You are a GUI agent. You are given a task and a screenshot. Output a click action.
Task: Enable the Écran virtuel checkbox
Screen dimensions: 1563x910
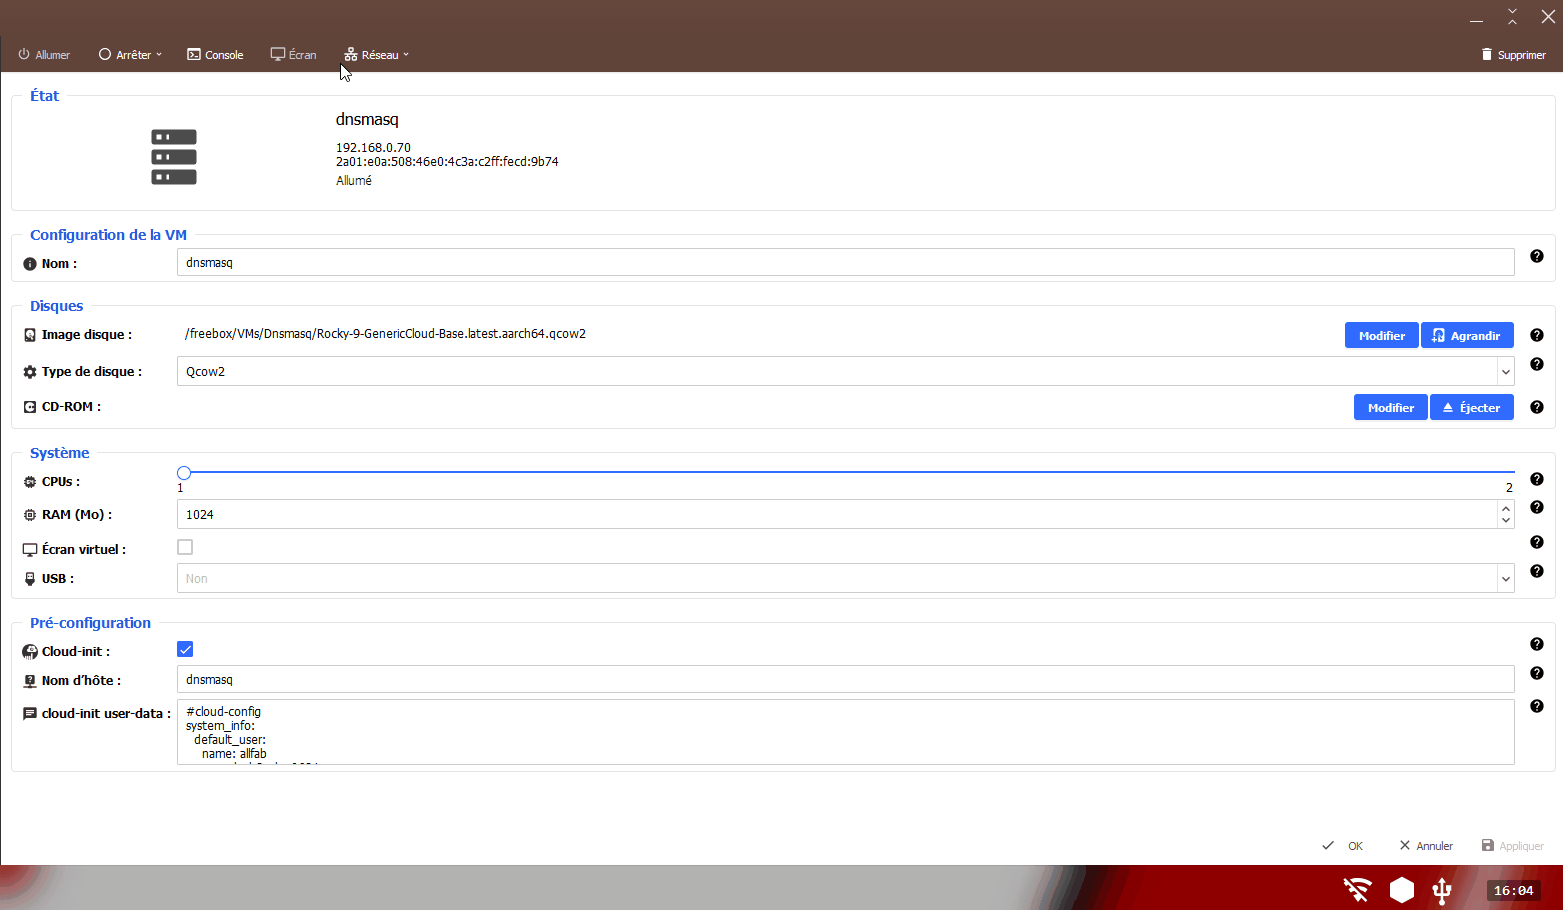[x=185, y=547]
